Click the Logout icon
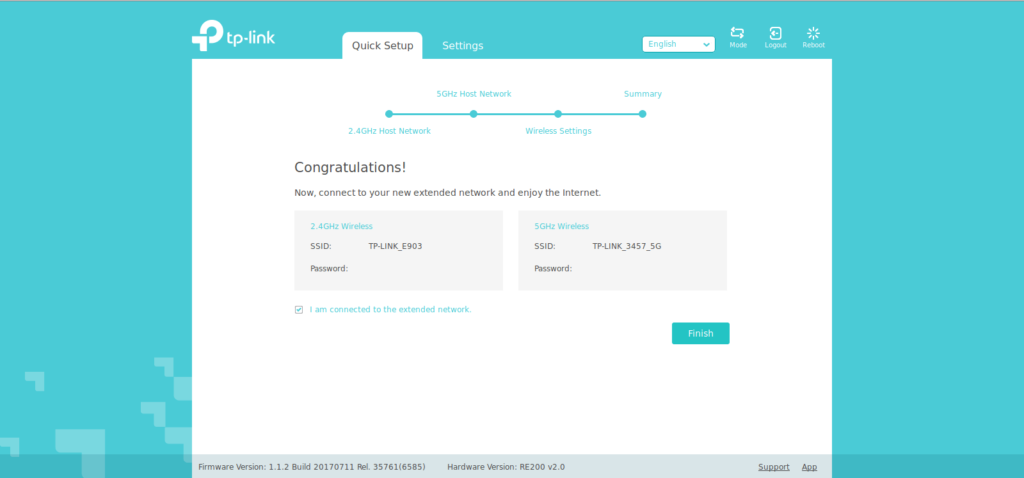Screen dimensions: 1024x478 [775, 35]
